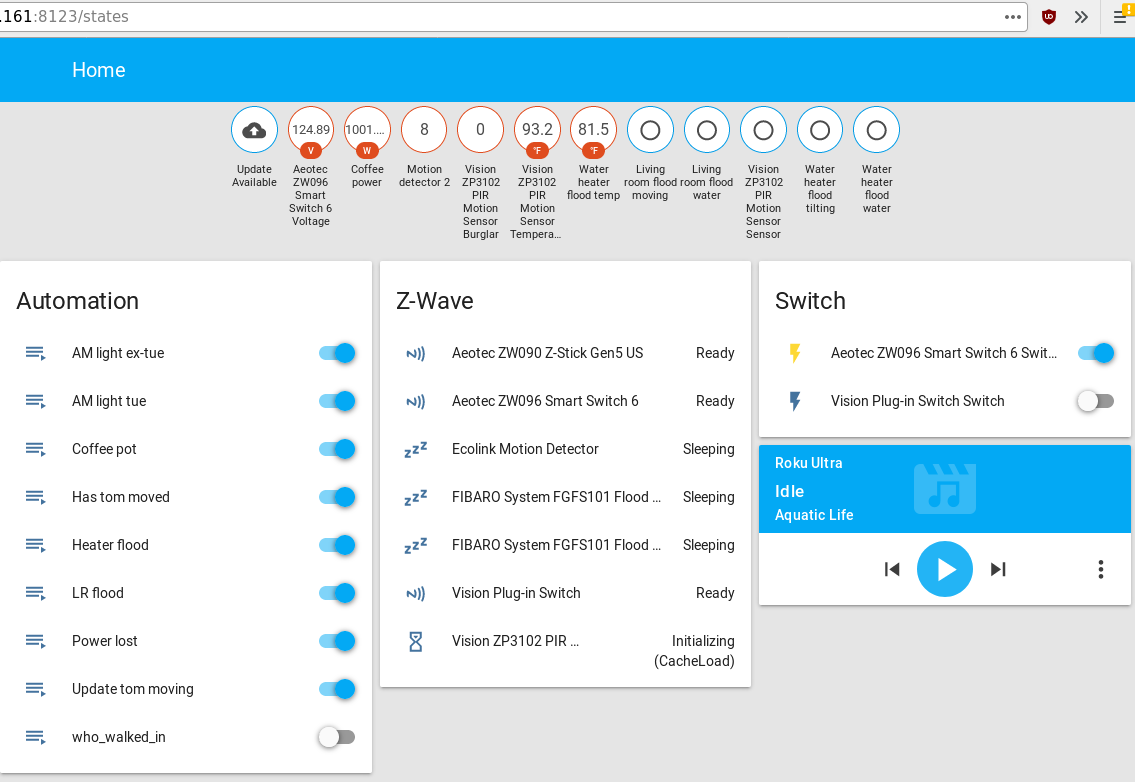
Task: Click the browser URL address field
Action: coord(500,17)
